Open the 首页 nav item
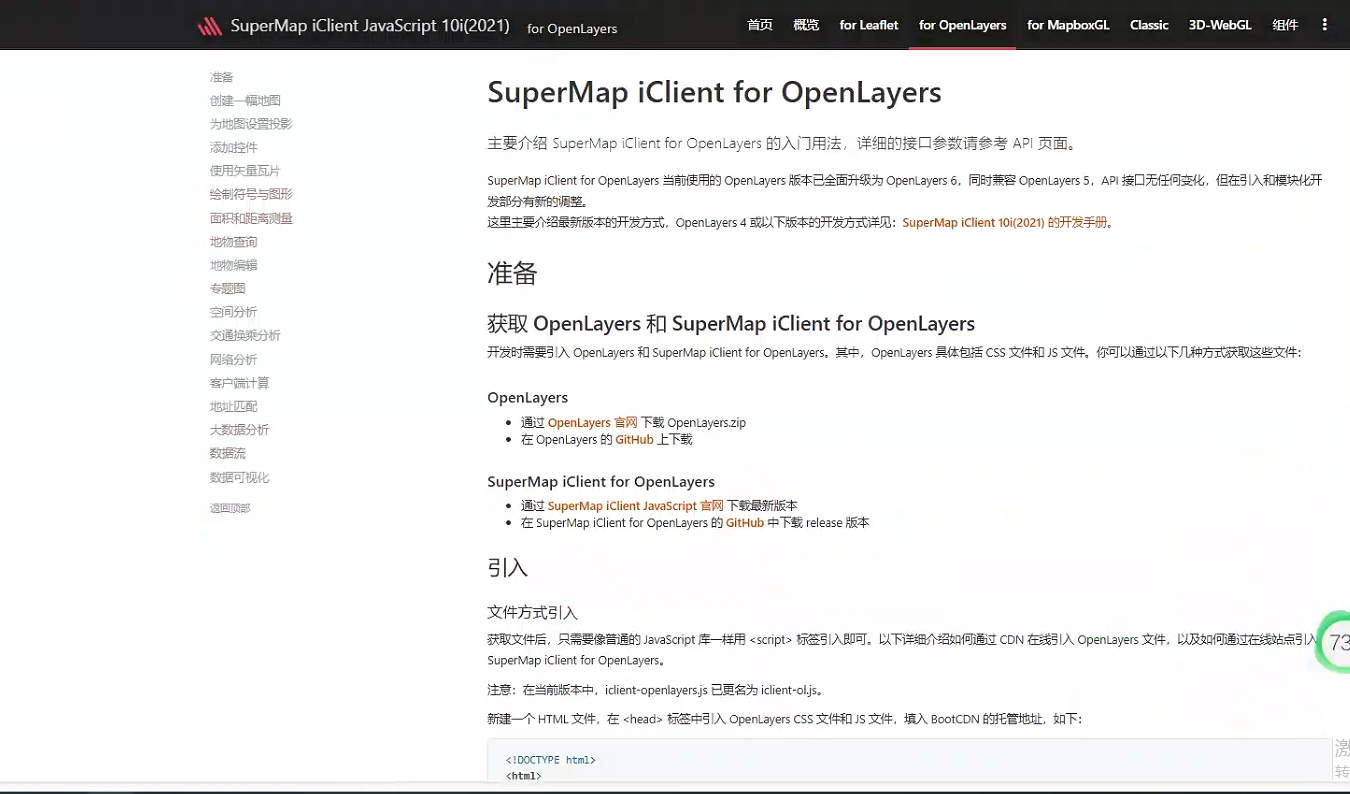The height and width of the screenshot is (794, 1350). click(760, 25)
